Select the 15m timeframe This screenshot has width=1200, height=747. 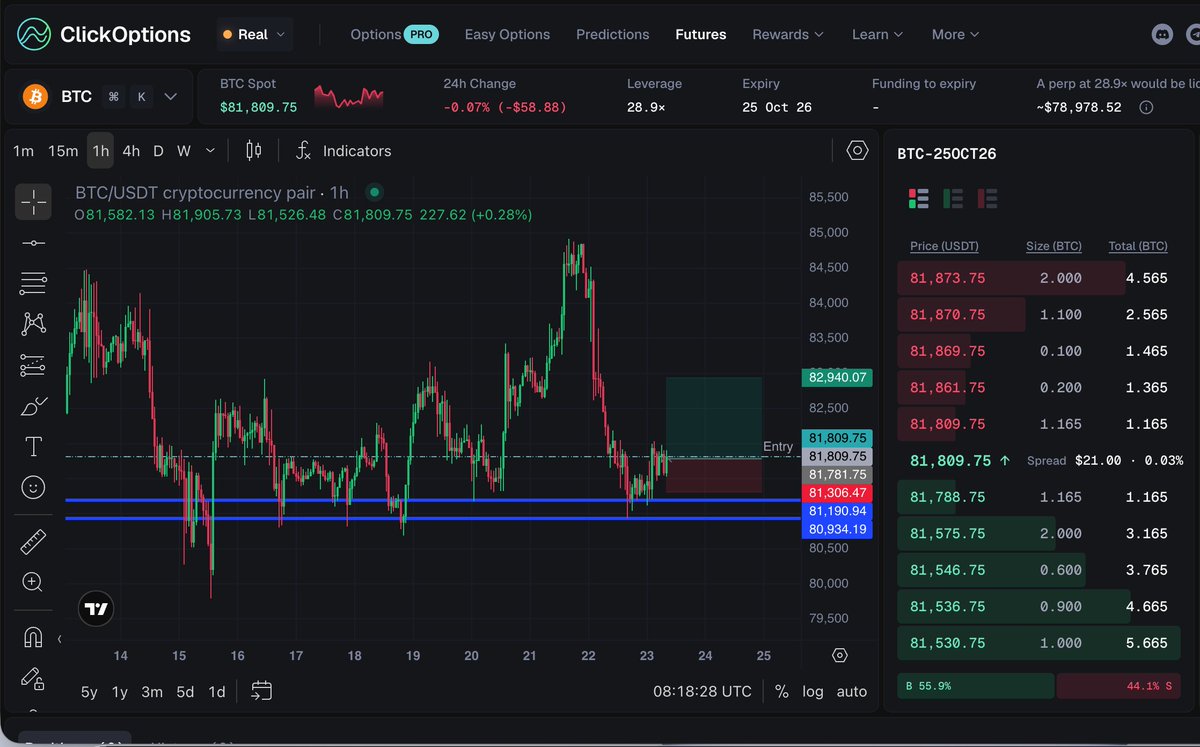coord(63,151)
